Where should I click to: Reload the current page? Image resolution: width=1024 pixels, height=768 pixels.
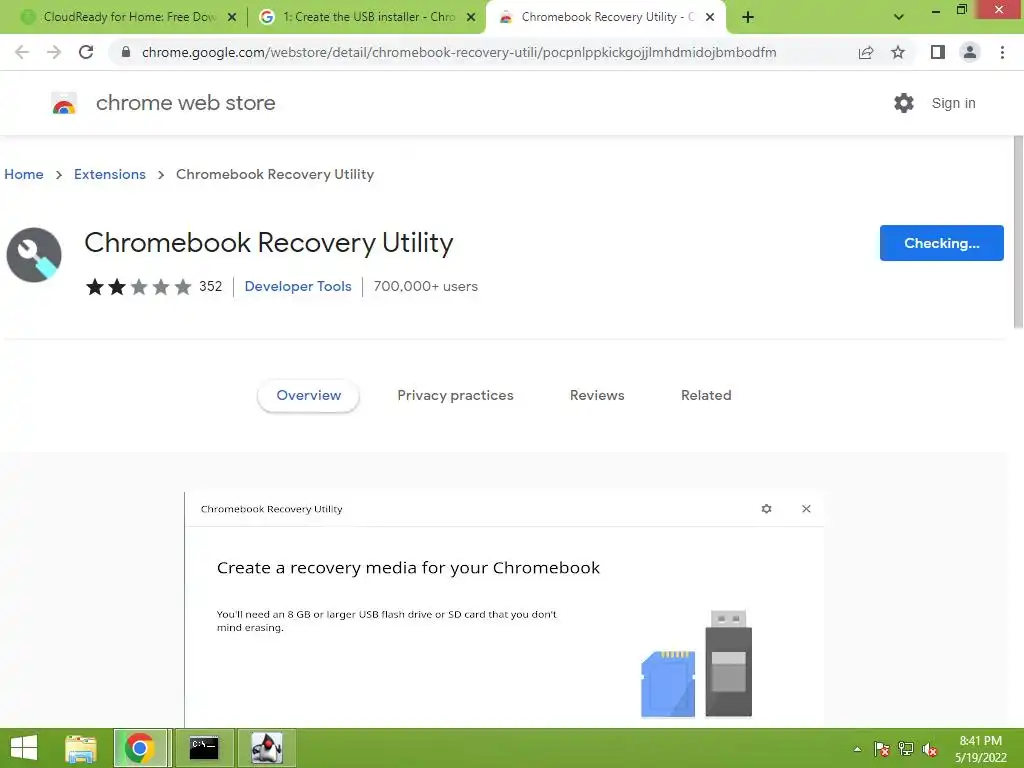click(86, 52)
